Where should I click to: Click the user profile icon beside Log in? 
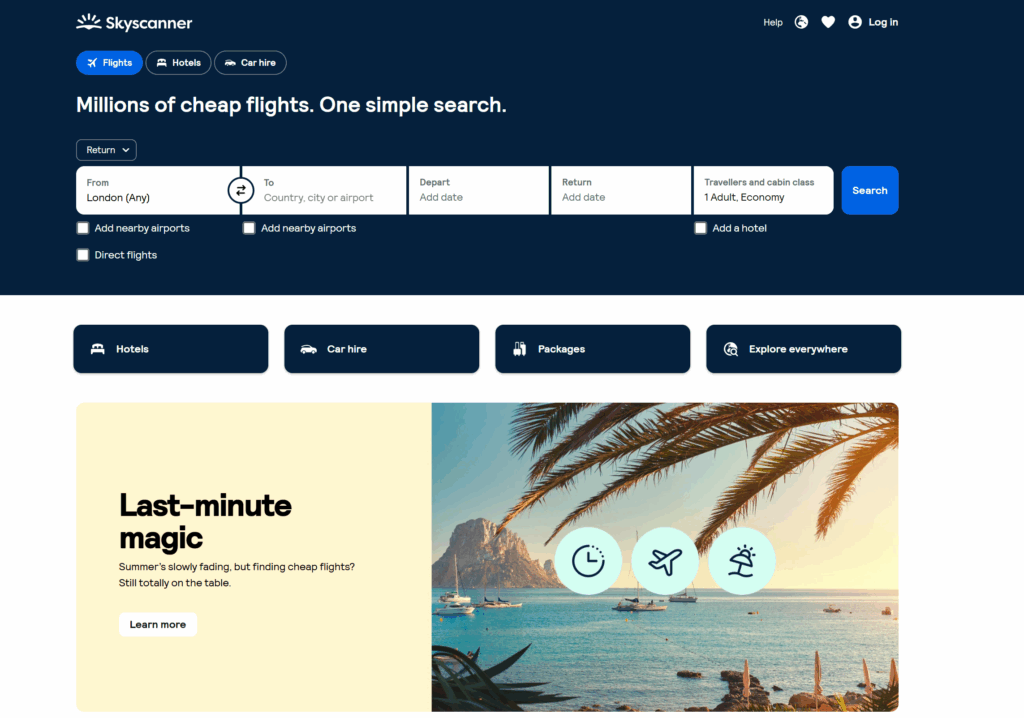(x=855, y=22)
